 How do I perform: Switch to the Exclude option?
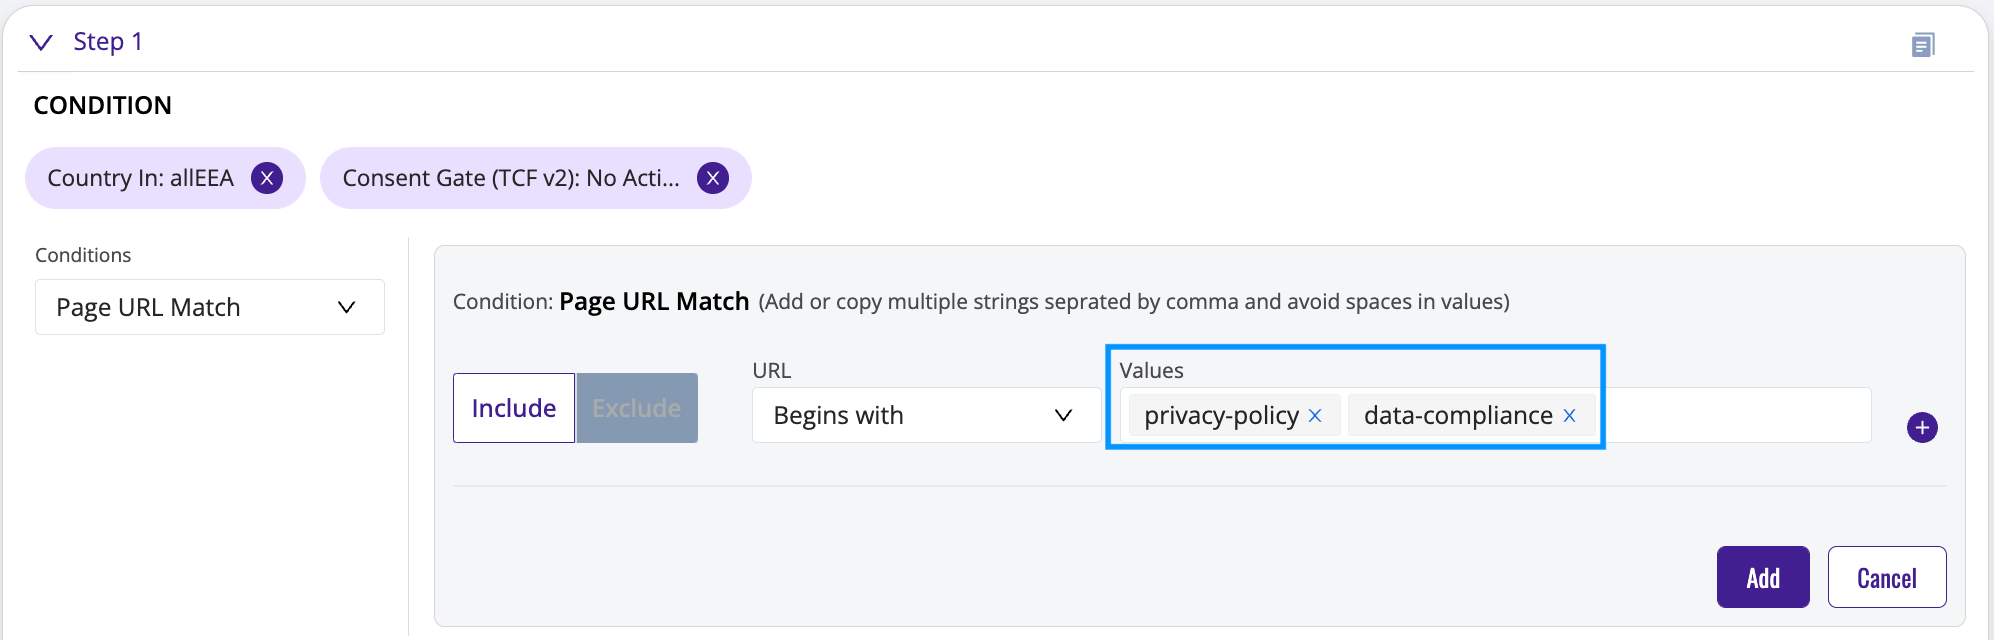click(637, 408)
